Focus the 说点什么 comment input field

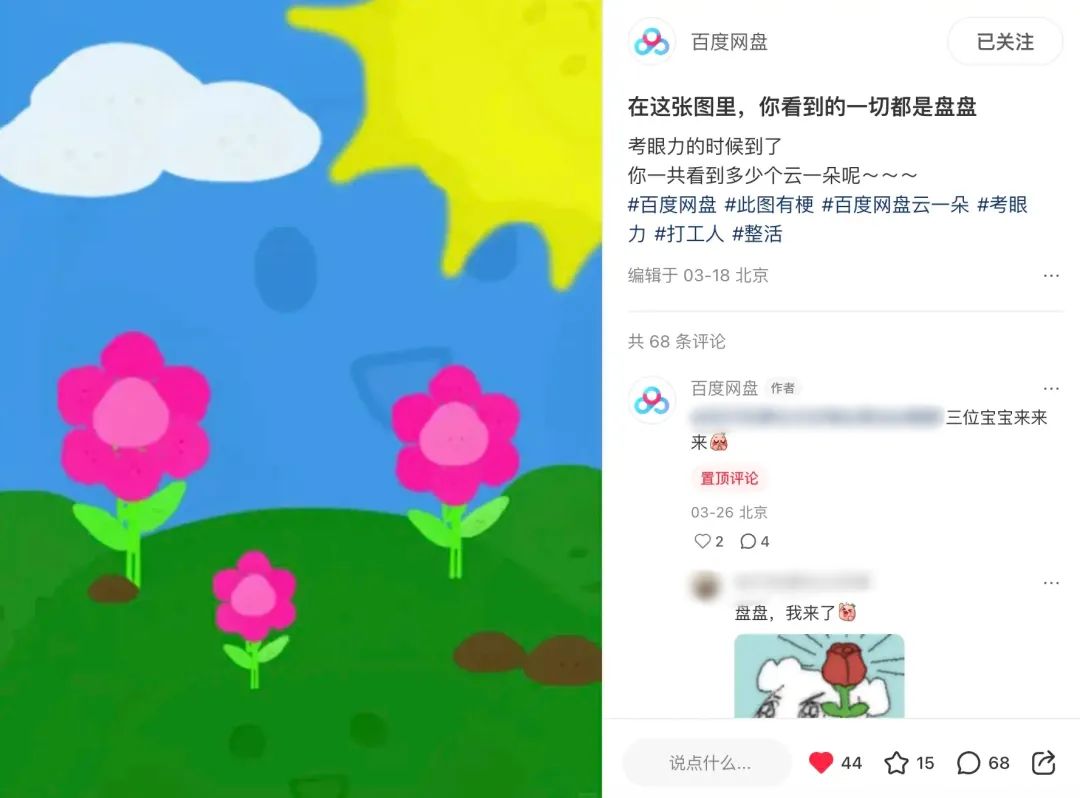tap(708, 762)
